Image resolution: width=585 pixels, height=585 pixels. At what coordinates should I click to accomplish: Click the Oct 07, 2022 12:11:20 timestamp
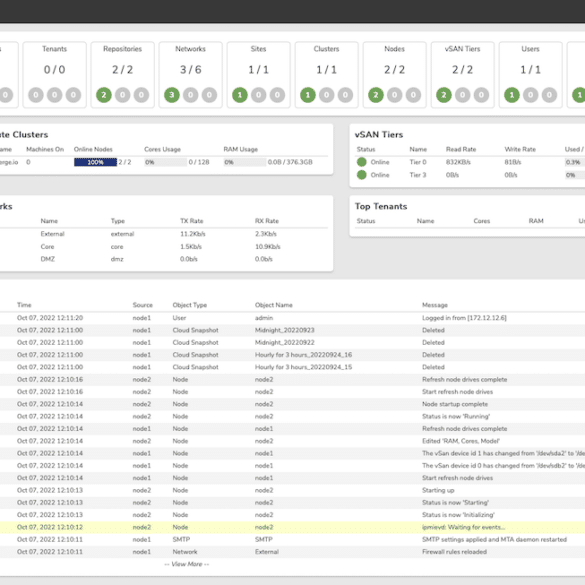50,318
